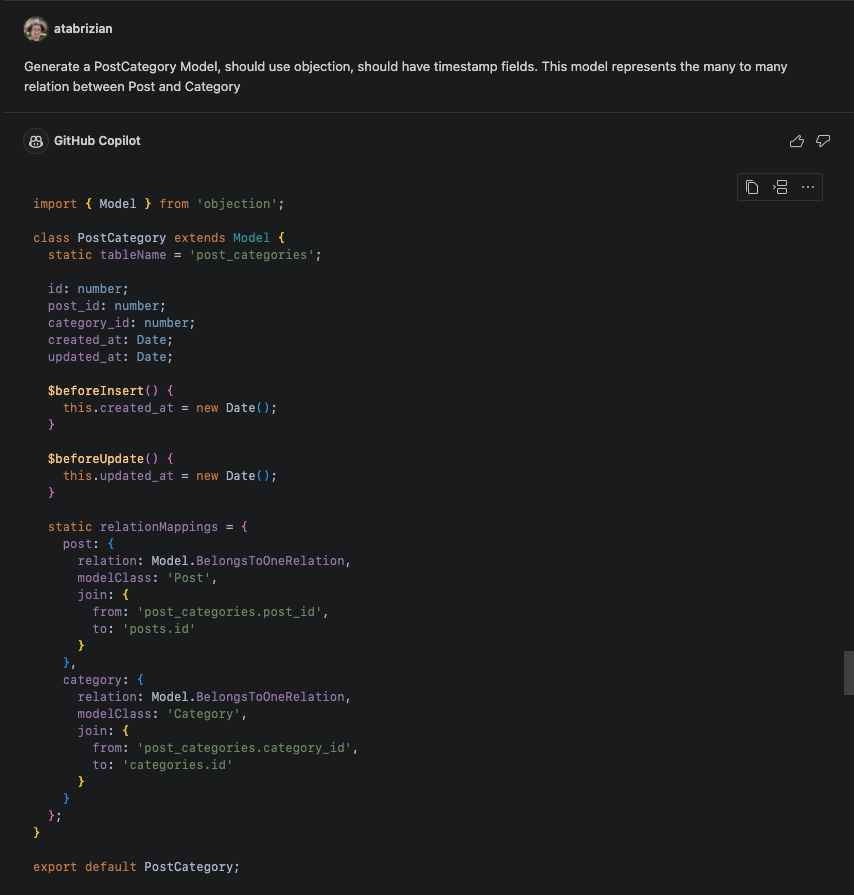Downvote the Copilot response with thumbs down
Image resolution: width=854 pixels, height=895 pixels.
pos(822,141)
